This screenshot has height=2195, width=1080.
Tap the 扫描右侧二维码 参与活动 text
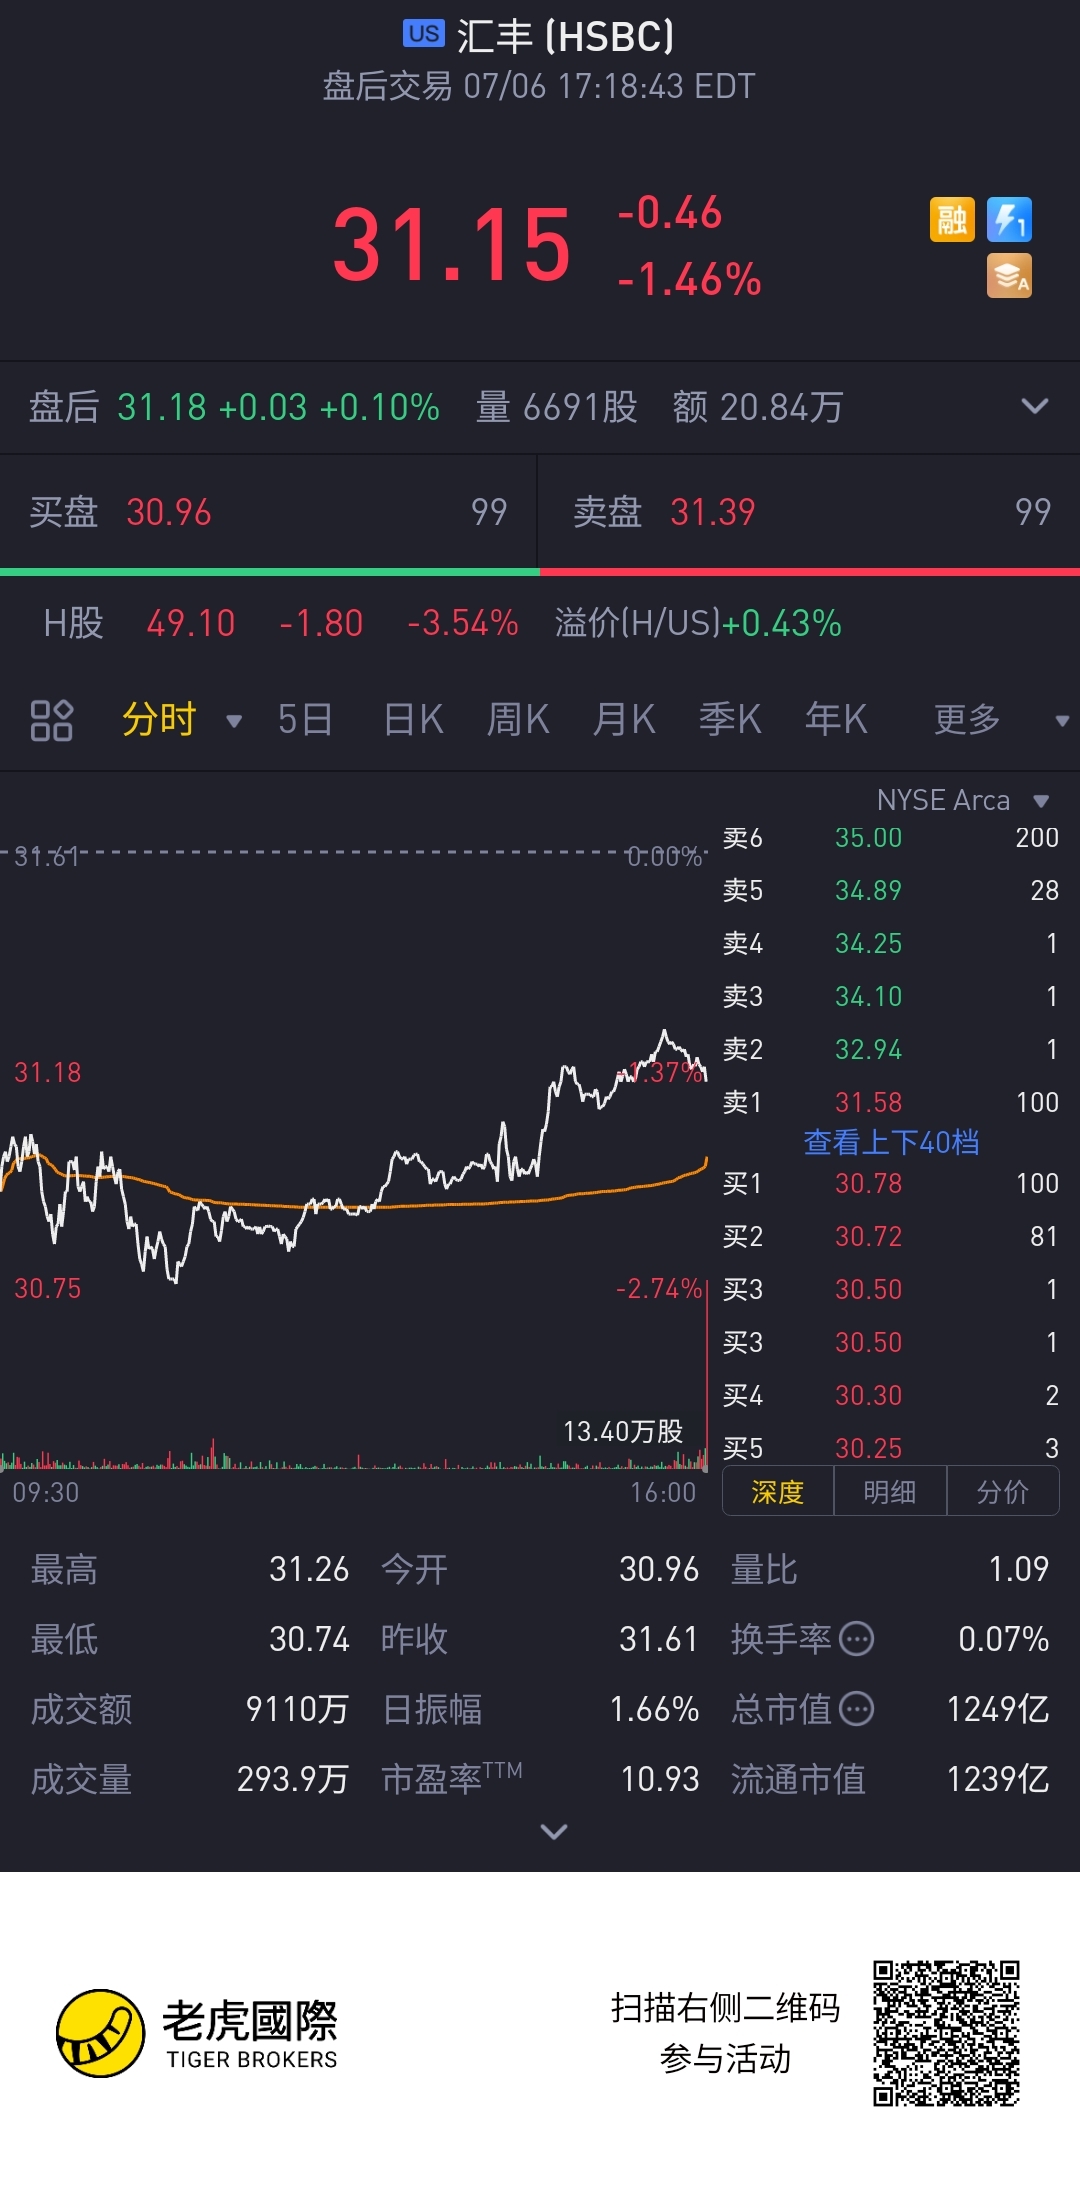tap(726, 2033)
